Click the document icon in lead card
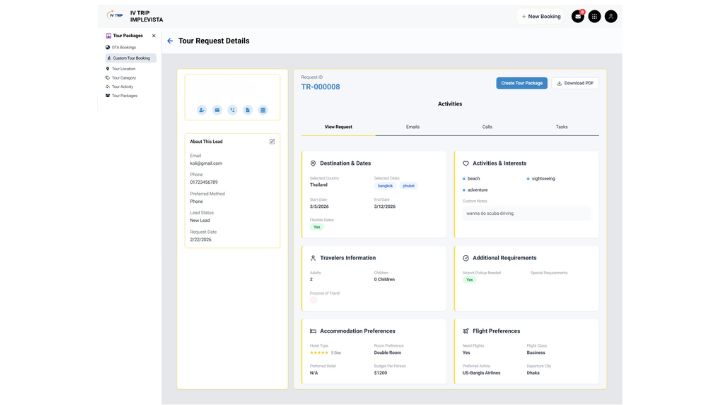The image size is (720, 405). 247,109
